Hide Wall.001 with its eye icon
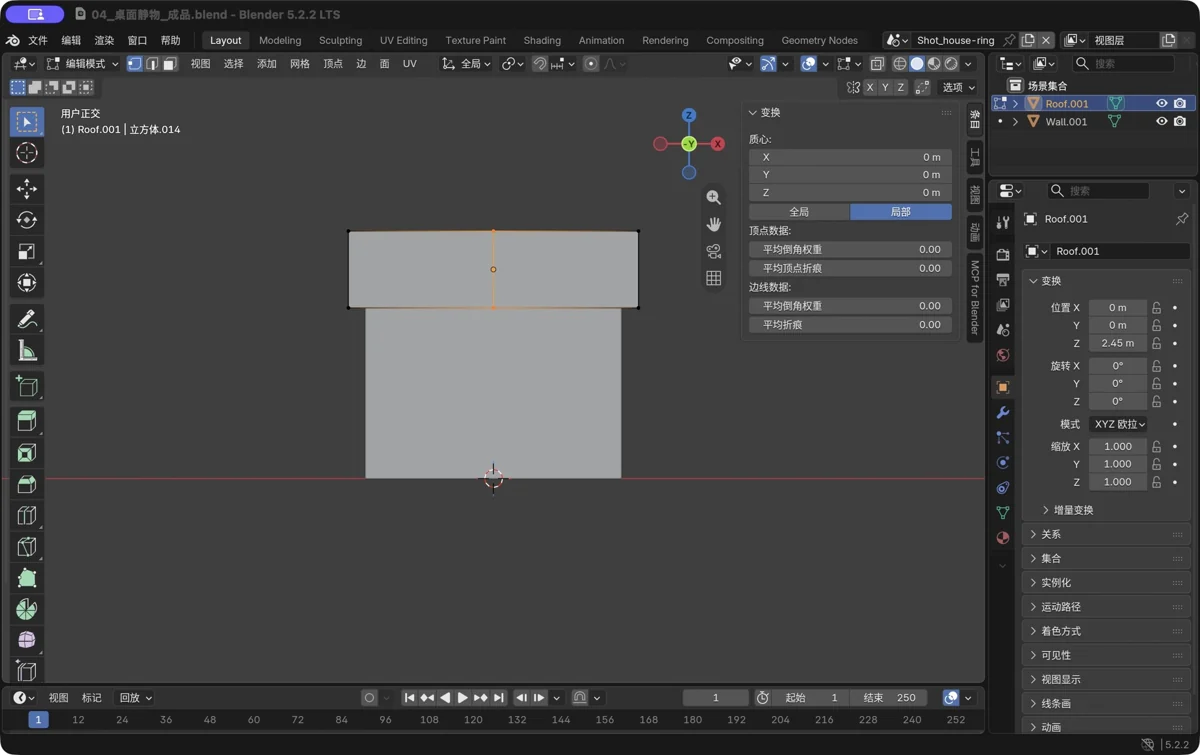1200x755 pixels. click(1161, 122)
